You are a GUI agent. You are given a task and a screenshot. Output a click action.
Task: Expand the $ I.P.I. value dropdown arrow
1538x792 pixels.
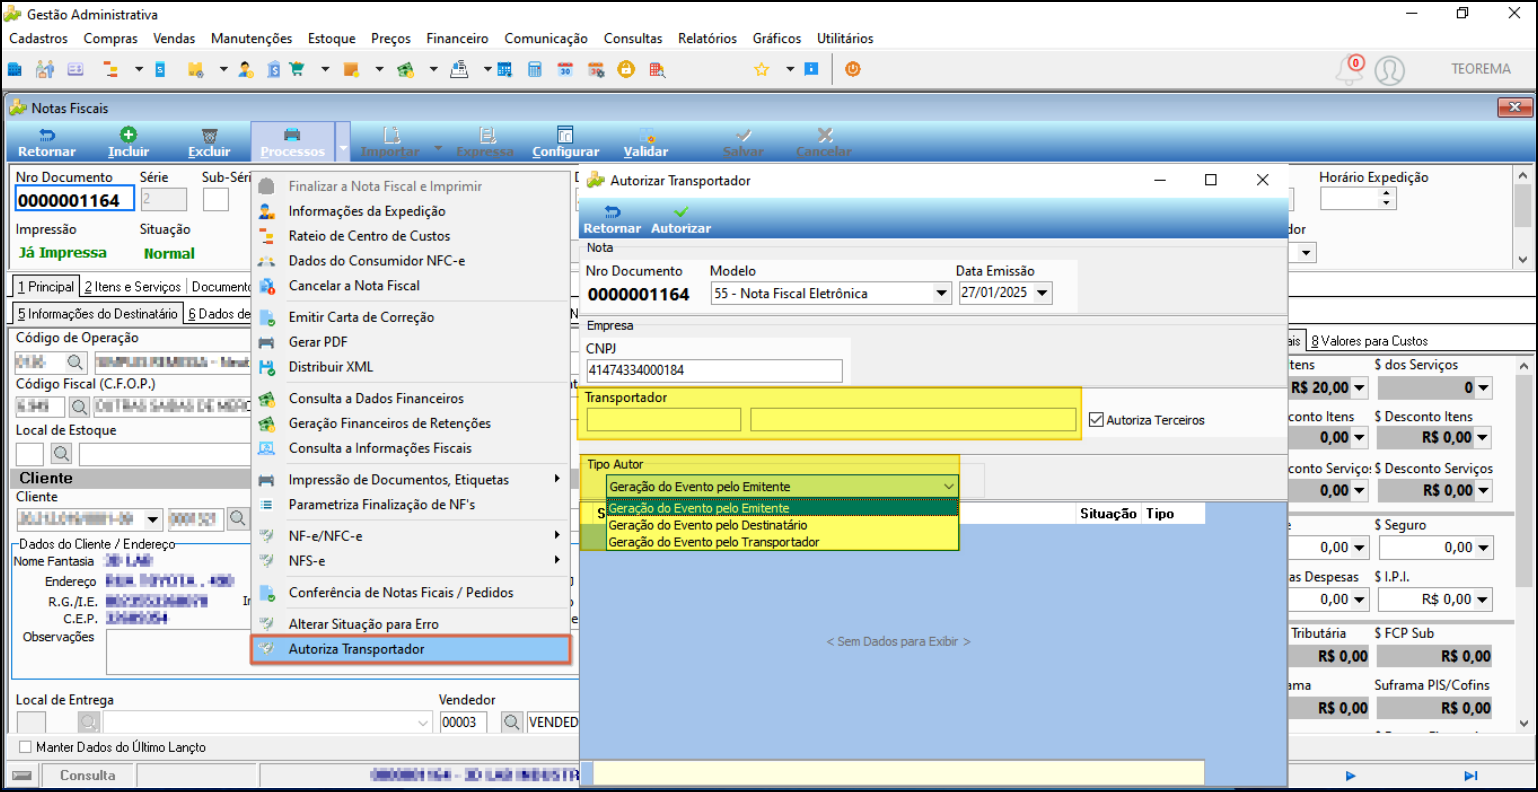(x=1482, y=600)
